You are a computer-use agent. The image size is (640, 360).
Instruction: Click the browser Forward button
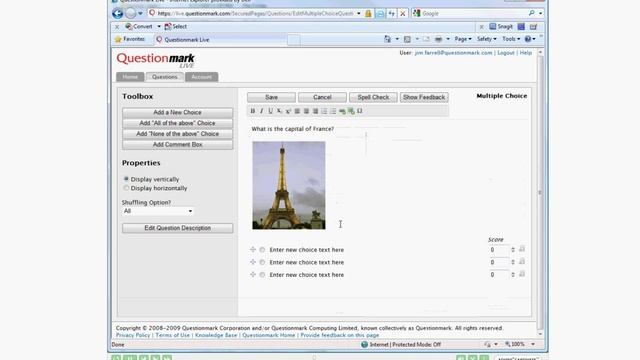(x=130, y=13)
